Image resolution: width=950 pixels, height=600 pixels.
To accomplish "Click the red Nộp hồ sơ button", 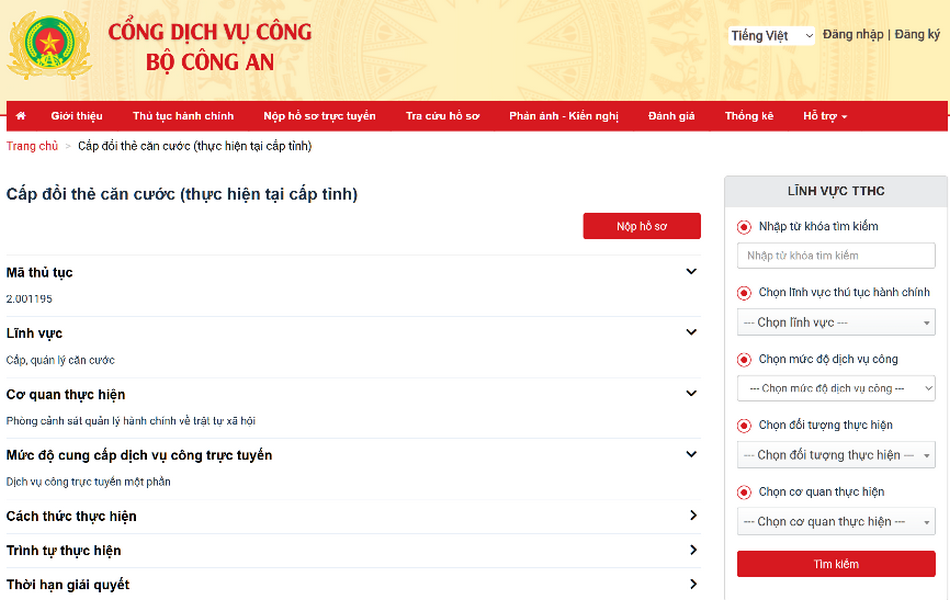I will coord(642,226).
